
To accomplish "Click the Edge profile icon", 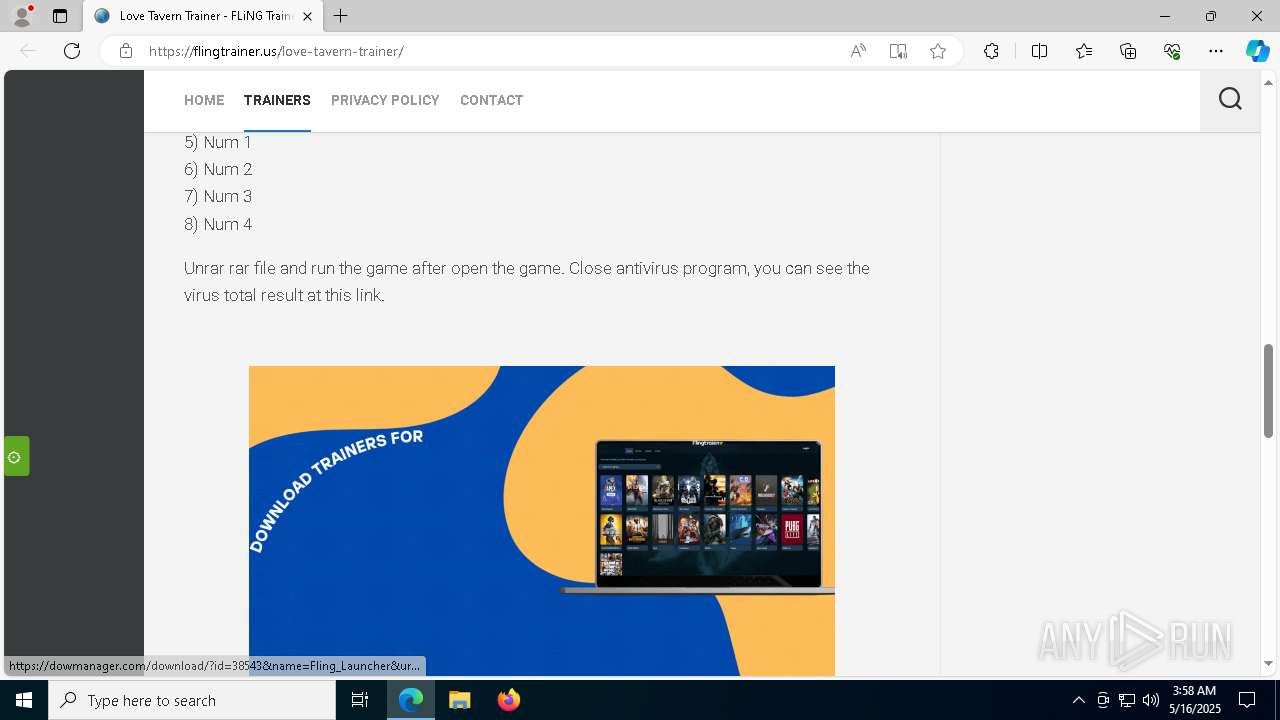I will tap(22, 16).
